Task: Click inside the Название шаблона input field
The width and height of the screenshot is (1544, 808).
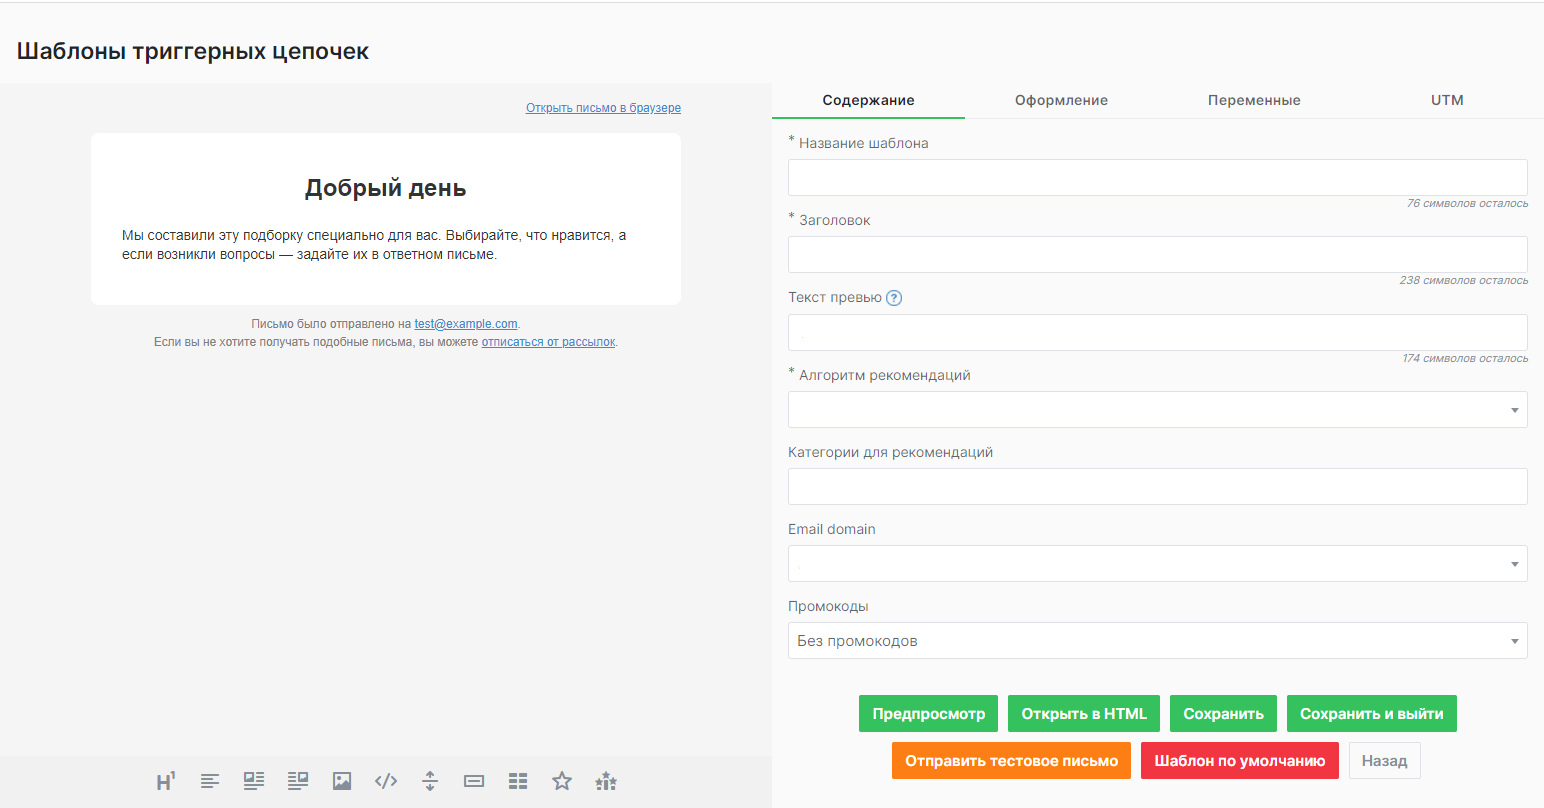Action: (1157, 177)
